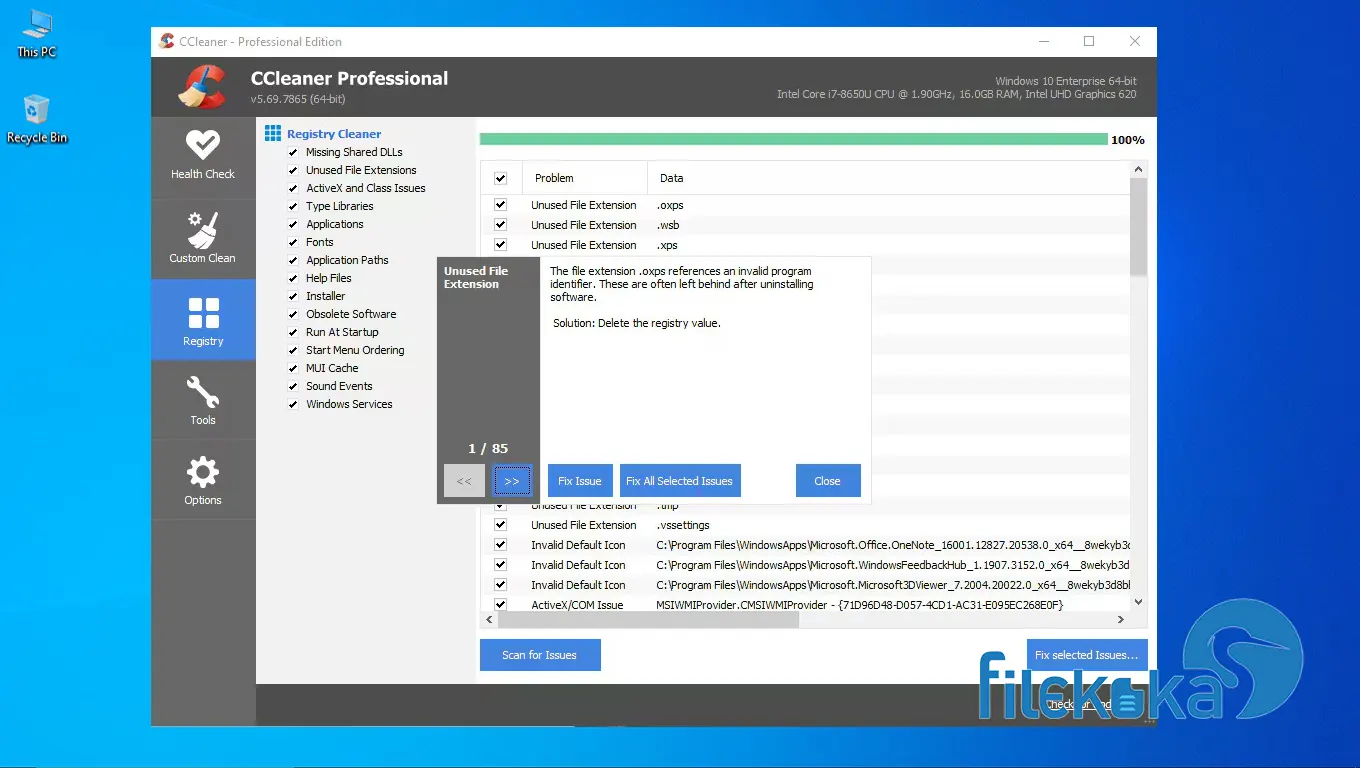Click the horizontal scrollbar thumb in results
Viewport: 1360px width, 768px height.
[649, 620]
